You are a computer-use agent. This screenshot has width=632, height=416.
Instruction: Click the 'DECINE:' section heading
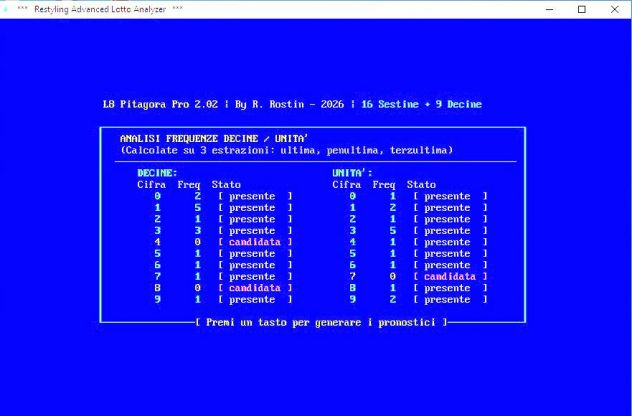coord(157,173)
